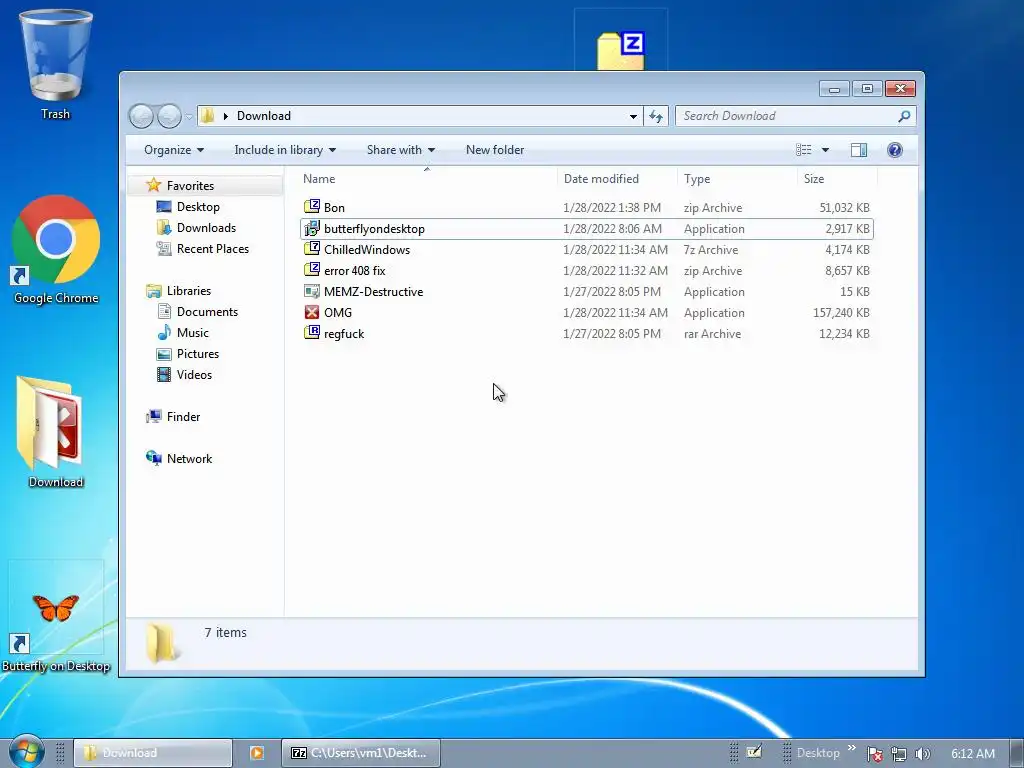The height and width of the screenshot is (768, 1024).
Task: Open volume speaker icon in tray
Action: point(922,754)
